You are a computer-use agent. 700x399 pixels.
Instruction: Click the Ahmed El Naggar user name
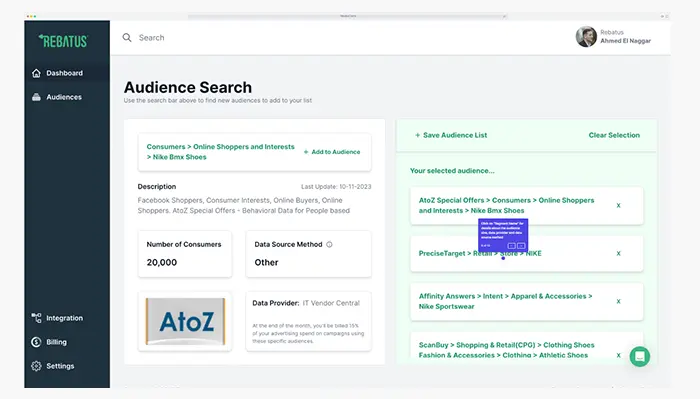(625, 41)
